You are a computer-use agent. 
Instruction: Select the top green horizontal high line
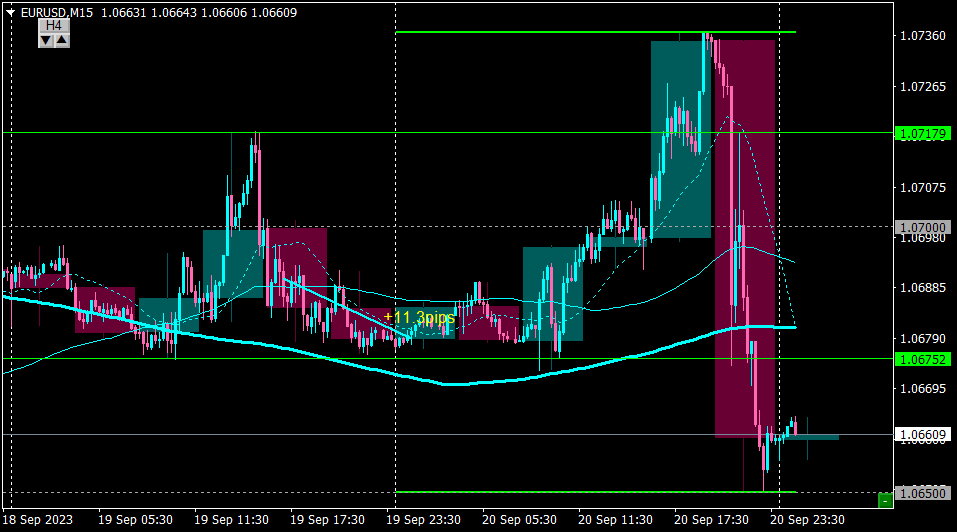(595, 32)
